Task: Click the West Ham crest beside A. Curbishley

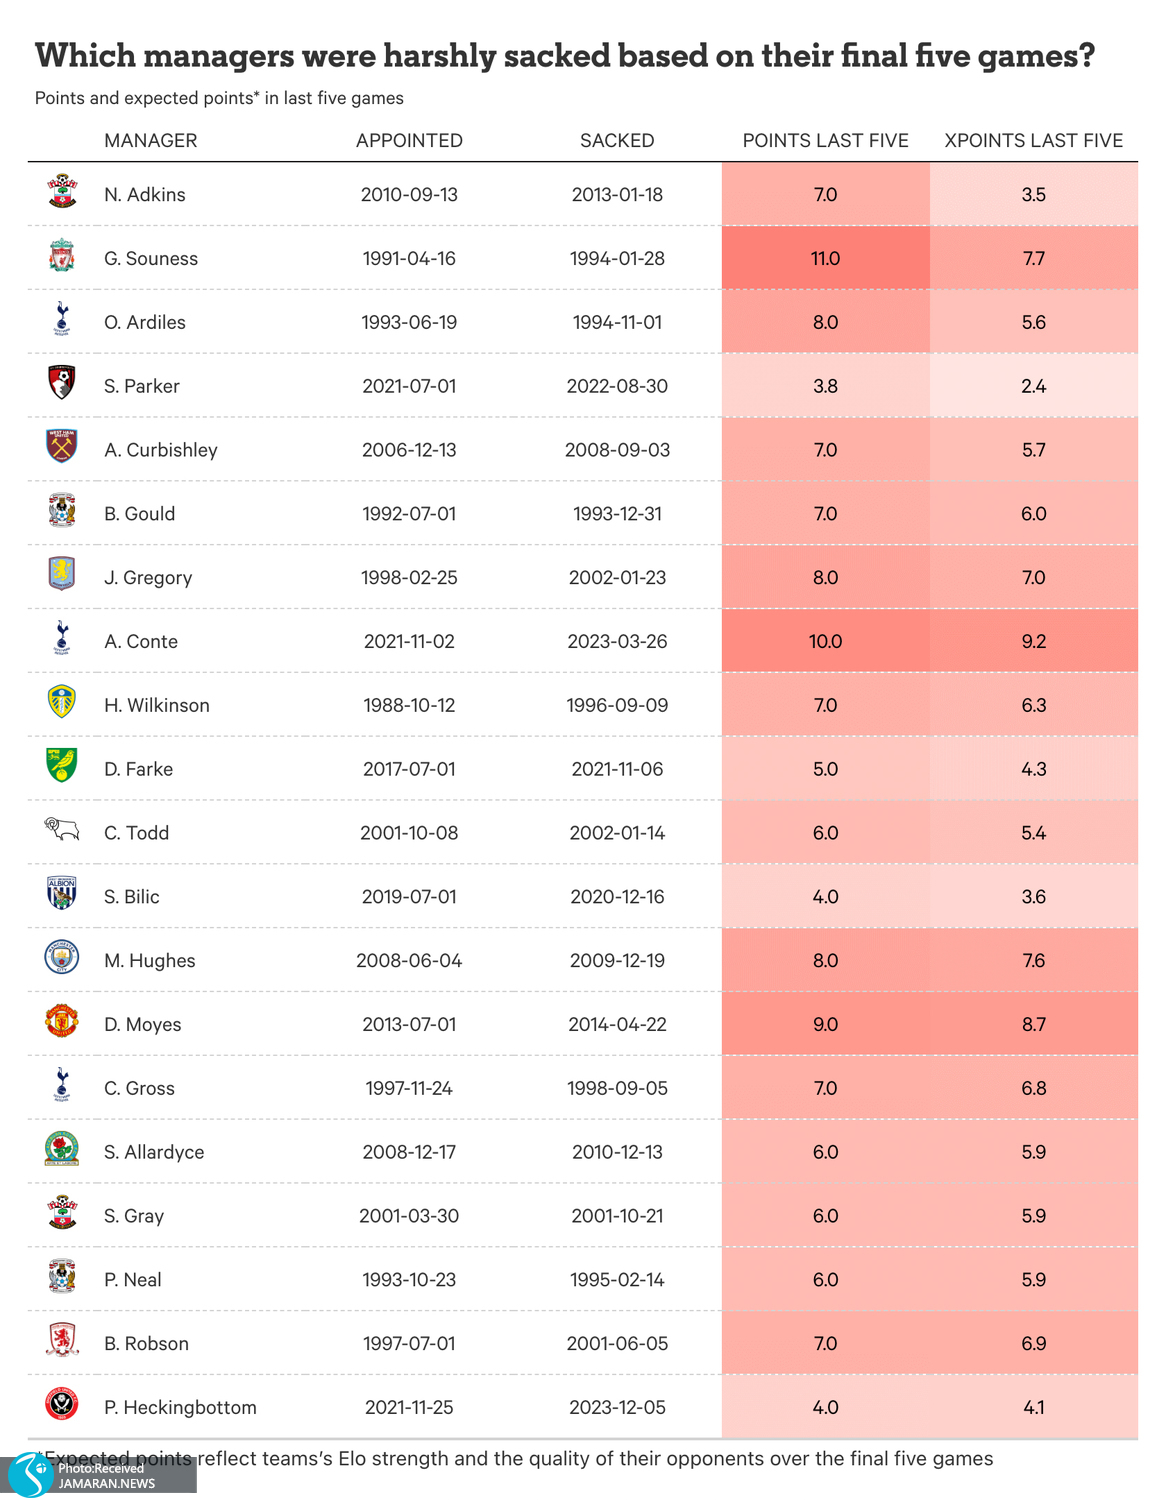Action: [x=62, y=447]
